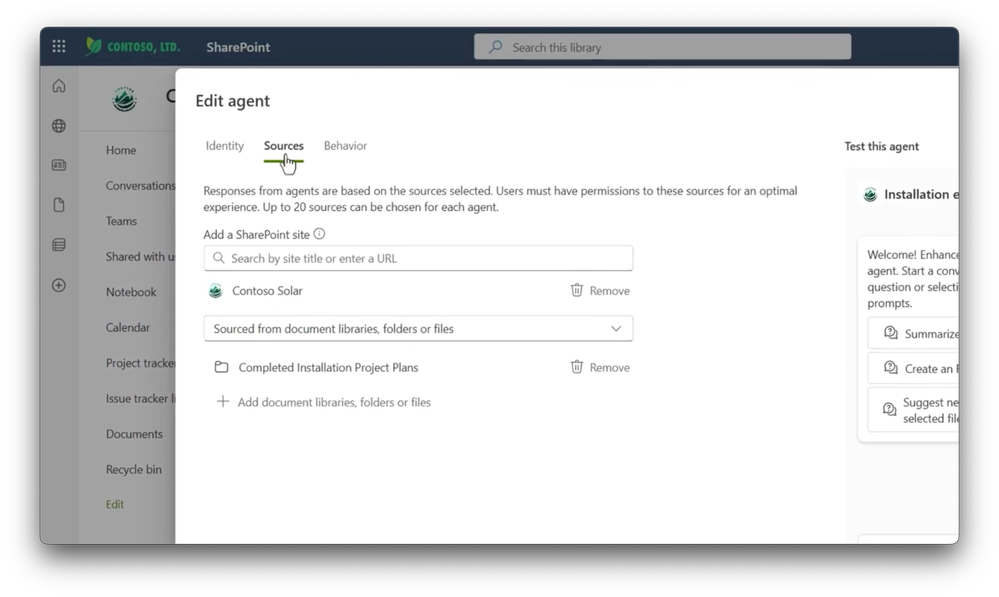The width and height of the screenshot is (999, 597).
Task: Click chat icon on Create an prompt
Action: click(x=890, y=368)
